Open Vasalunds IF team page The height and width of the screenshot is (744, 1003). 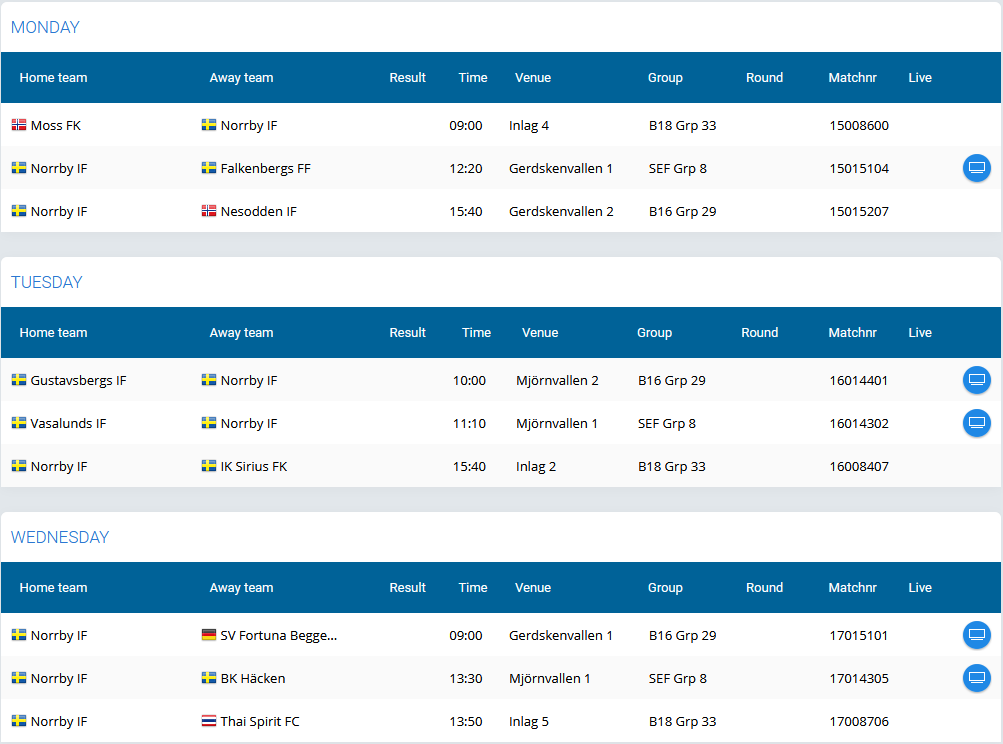tap(68, 423)
